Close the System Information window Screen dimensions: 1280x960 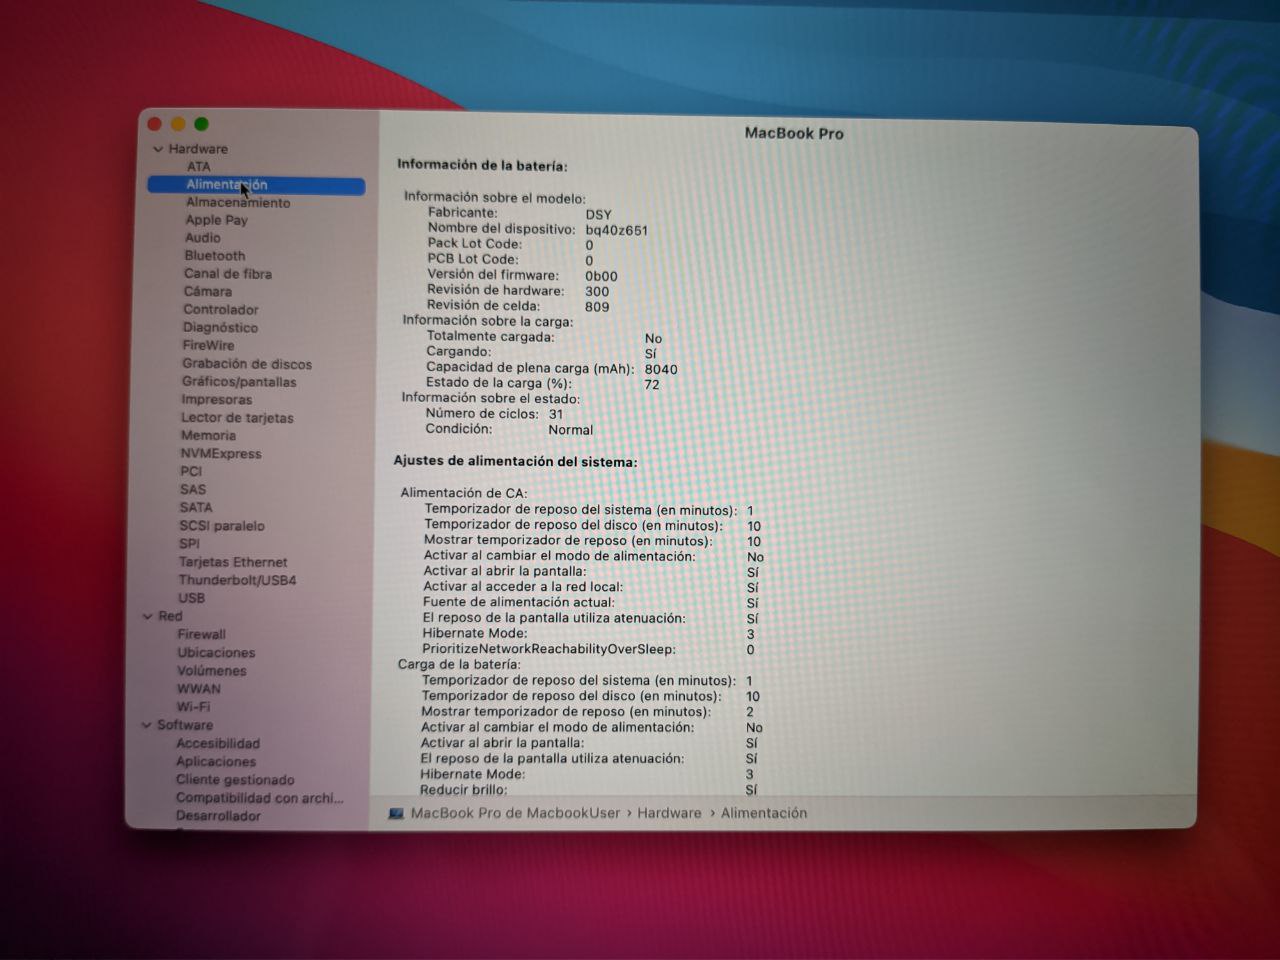[x=154, y=124]
